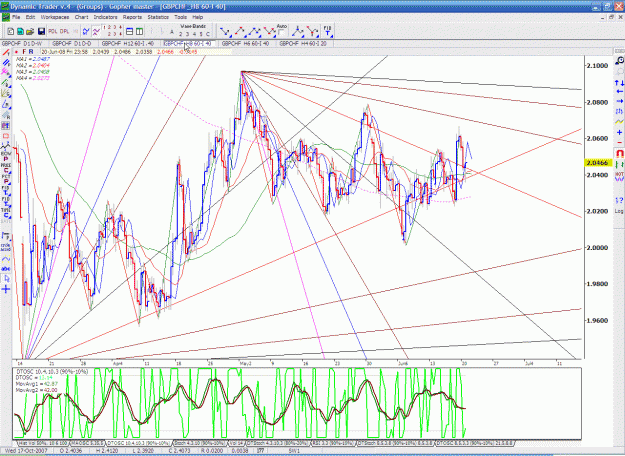
Task: Click Wed 17-Oct-2007 in status bar
Action: pyautogui.click(x=26, y=451)
